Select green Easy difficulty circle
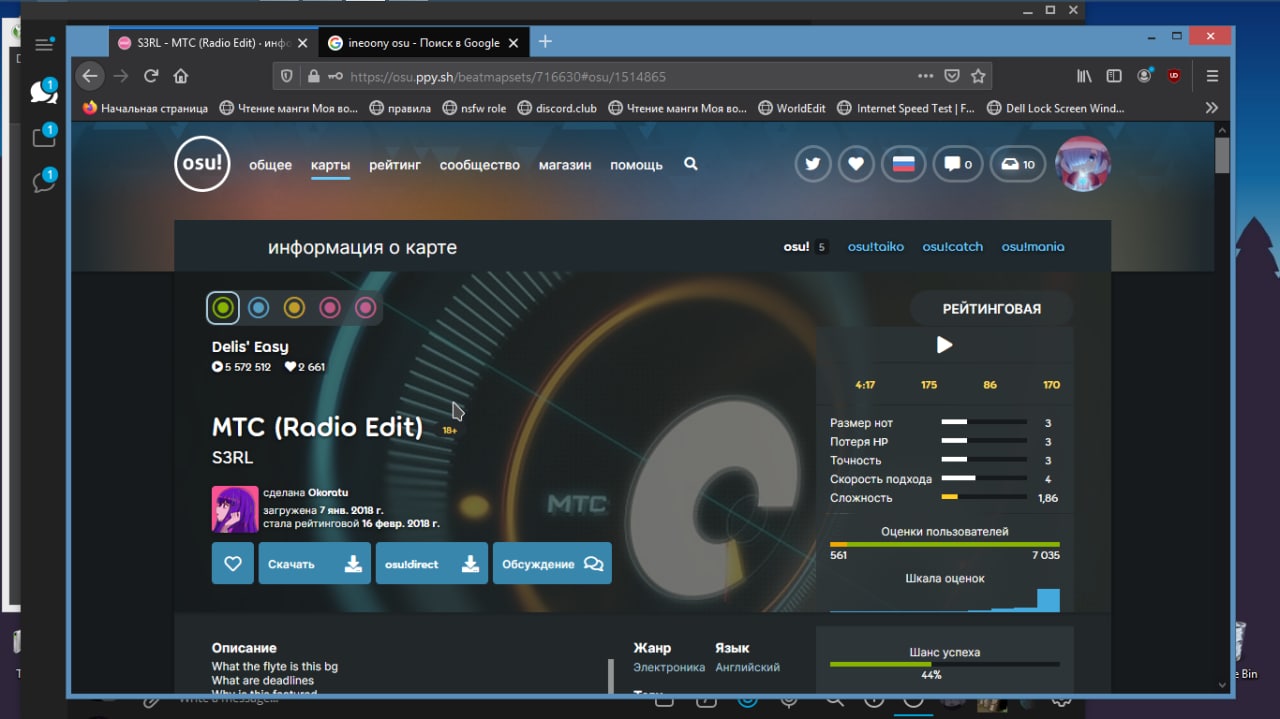 pyautogui.click(x=223, y=308)
